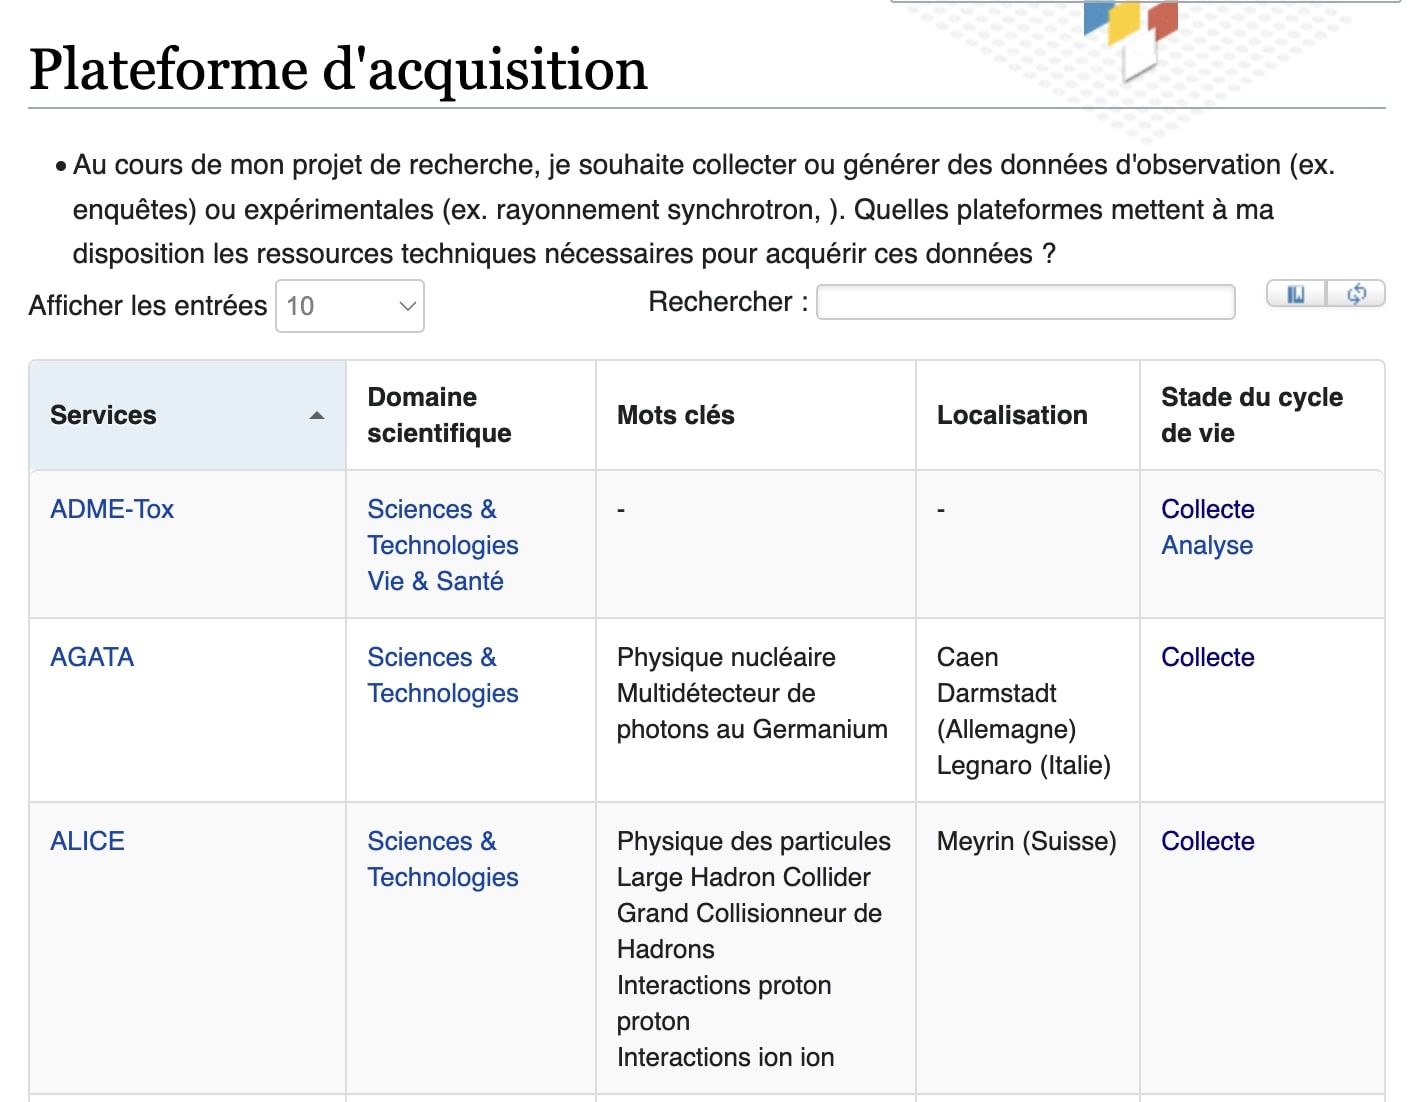Sort by the Localisation column header
Image resolution: width=1414 pixels, height=1102 pixels.
coord(1011,415)
